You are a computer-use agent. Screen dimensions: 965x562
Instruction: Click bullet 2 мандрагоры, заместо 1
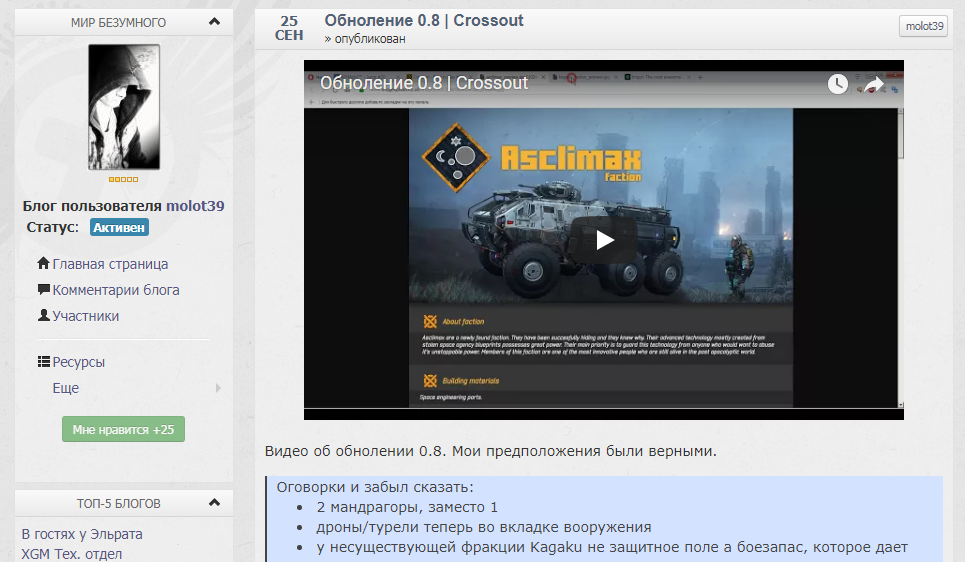(407, 507)
